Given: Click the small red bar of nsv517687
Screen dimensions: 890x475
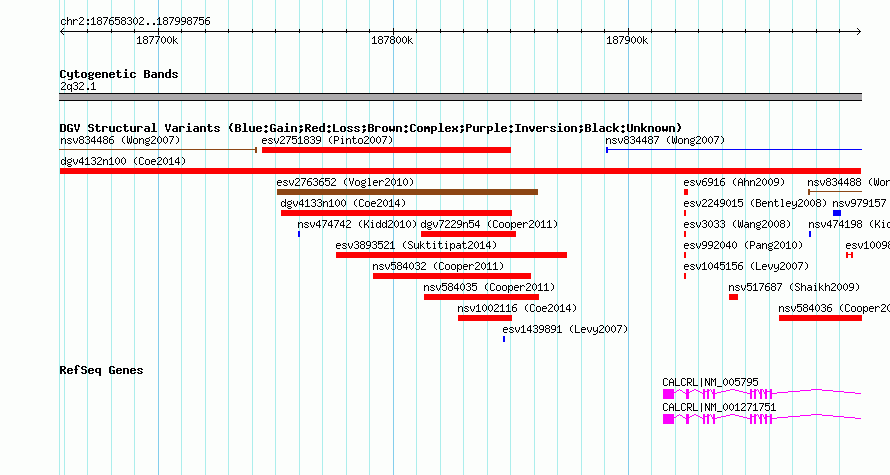Looking at the screenshot, I should click(733, 297).
